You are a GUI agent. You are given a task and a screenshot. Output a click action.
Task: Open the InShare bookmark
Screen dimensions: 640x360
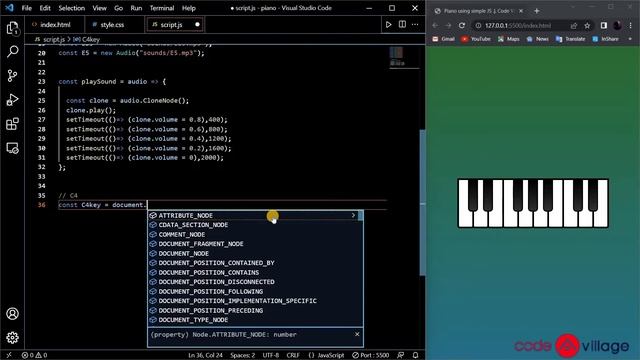coord(605,39)
